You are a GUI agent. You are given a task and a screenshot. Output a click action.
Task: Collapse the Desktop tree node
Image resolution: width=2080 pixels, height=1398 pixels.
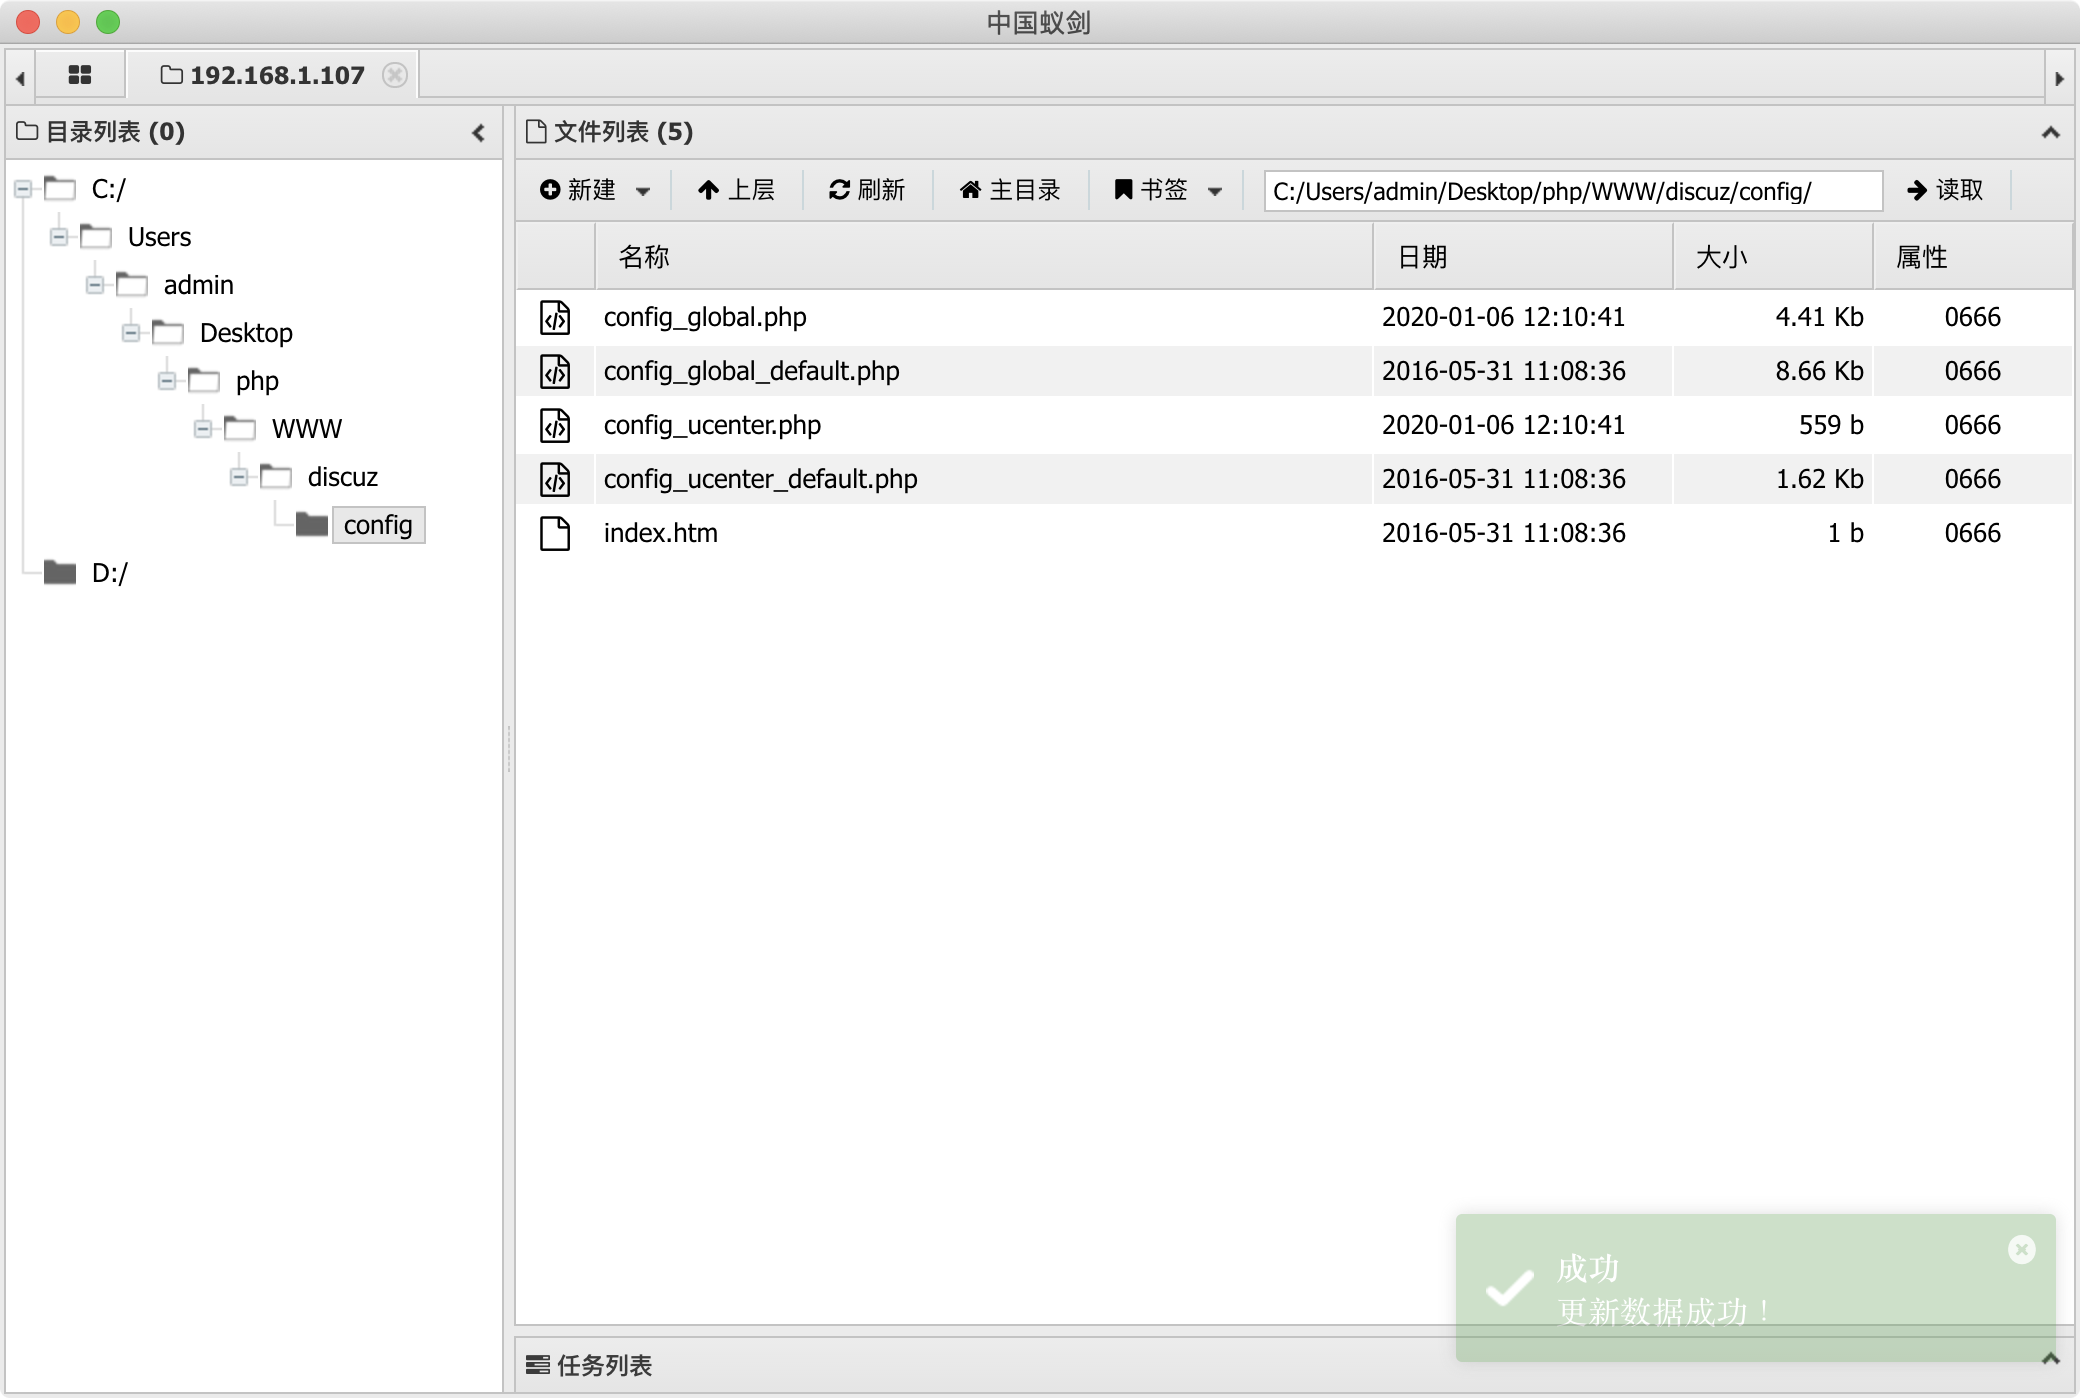coord(131,332)
